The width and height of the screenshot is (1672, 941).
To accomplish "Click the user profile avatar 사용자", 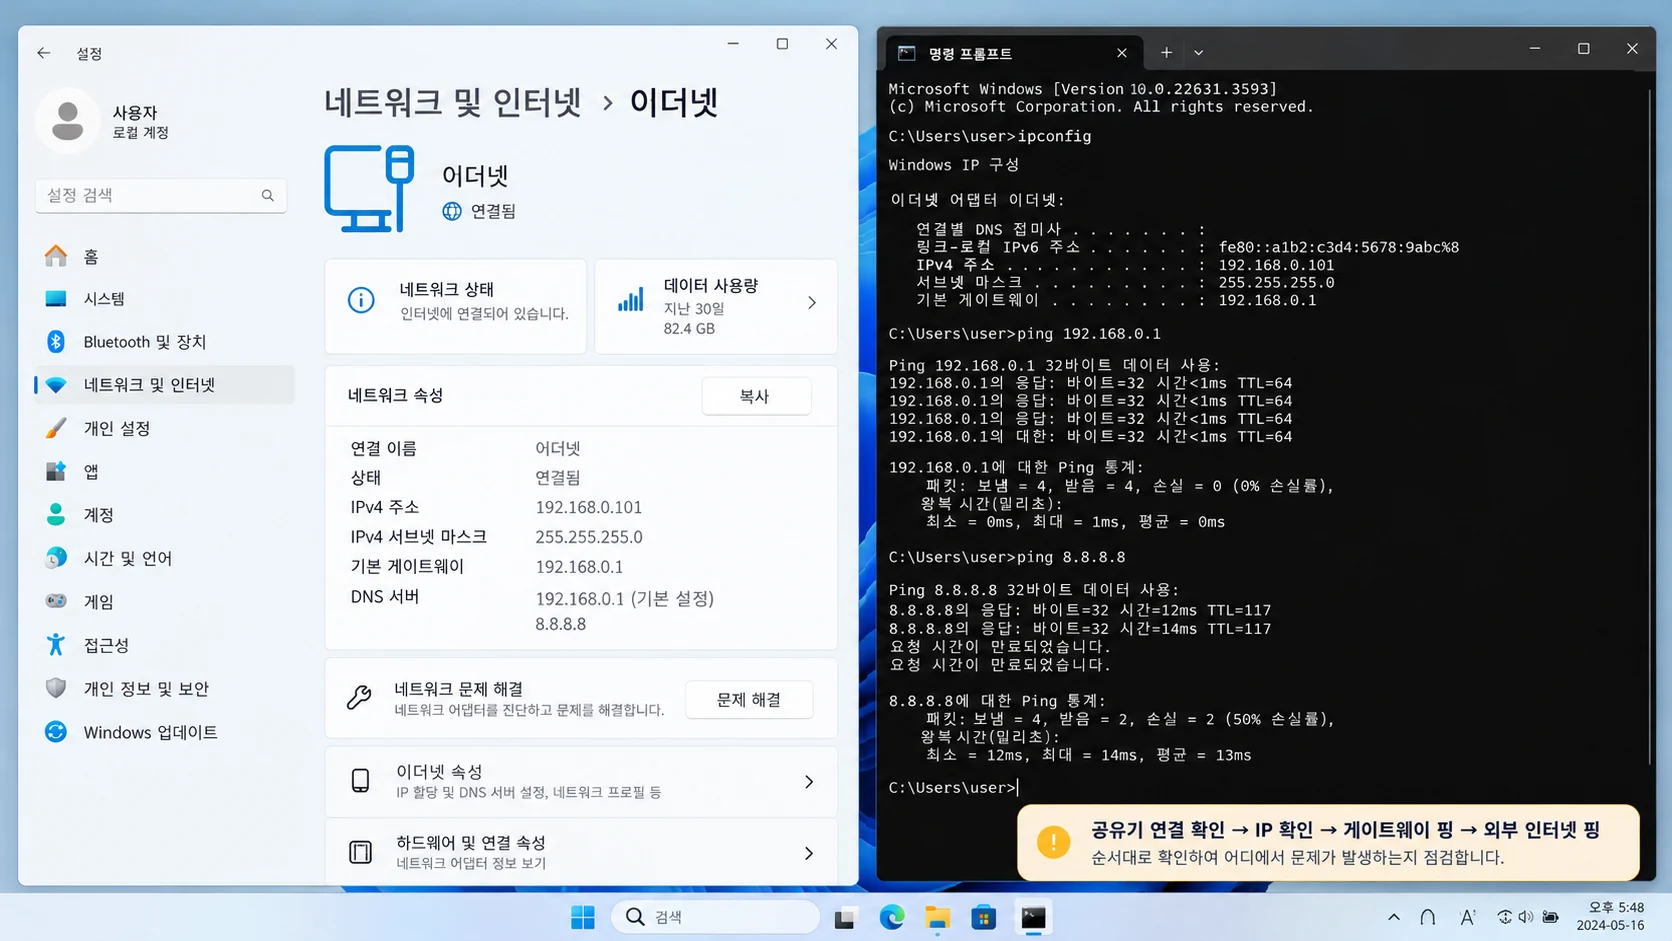I will tap(68, 121).
